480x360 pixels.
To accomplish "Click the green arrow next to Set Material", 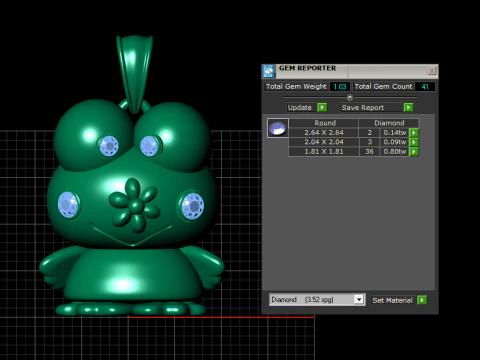I will (x=422, y=300).
